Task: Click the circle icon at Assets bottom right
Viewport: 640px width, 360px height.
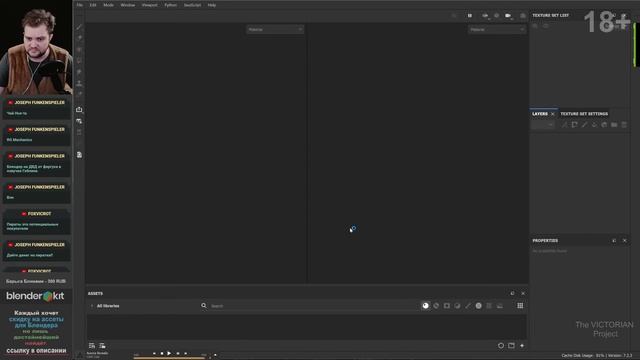Action: [501, 346]
